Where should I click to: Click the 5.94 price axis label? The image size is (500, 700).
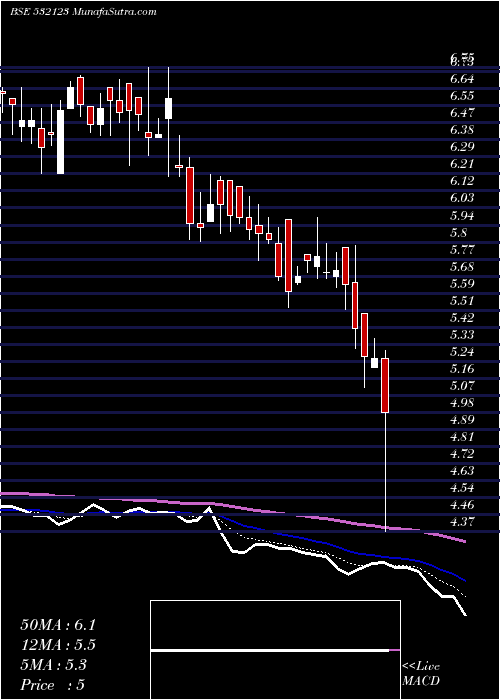click(462, 216)
